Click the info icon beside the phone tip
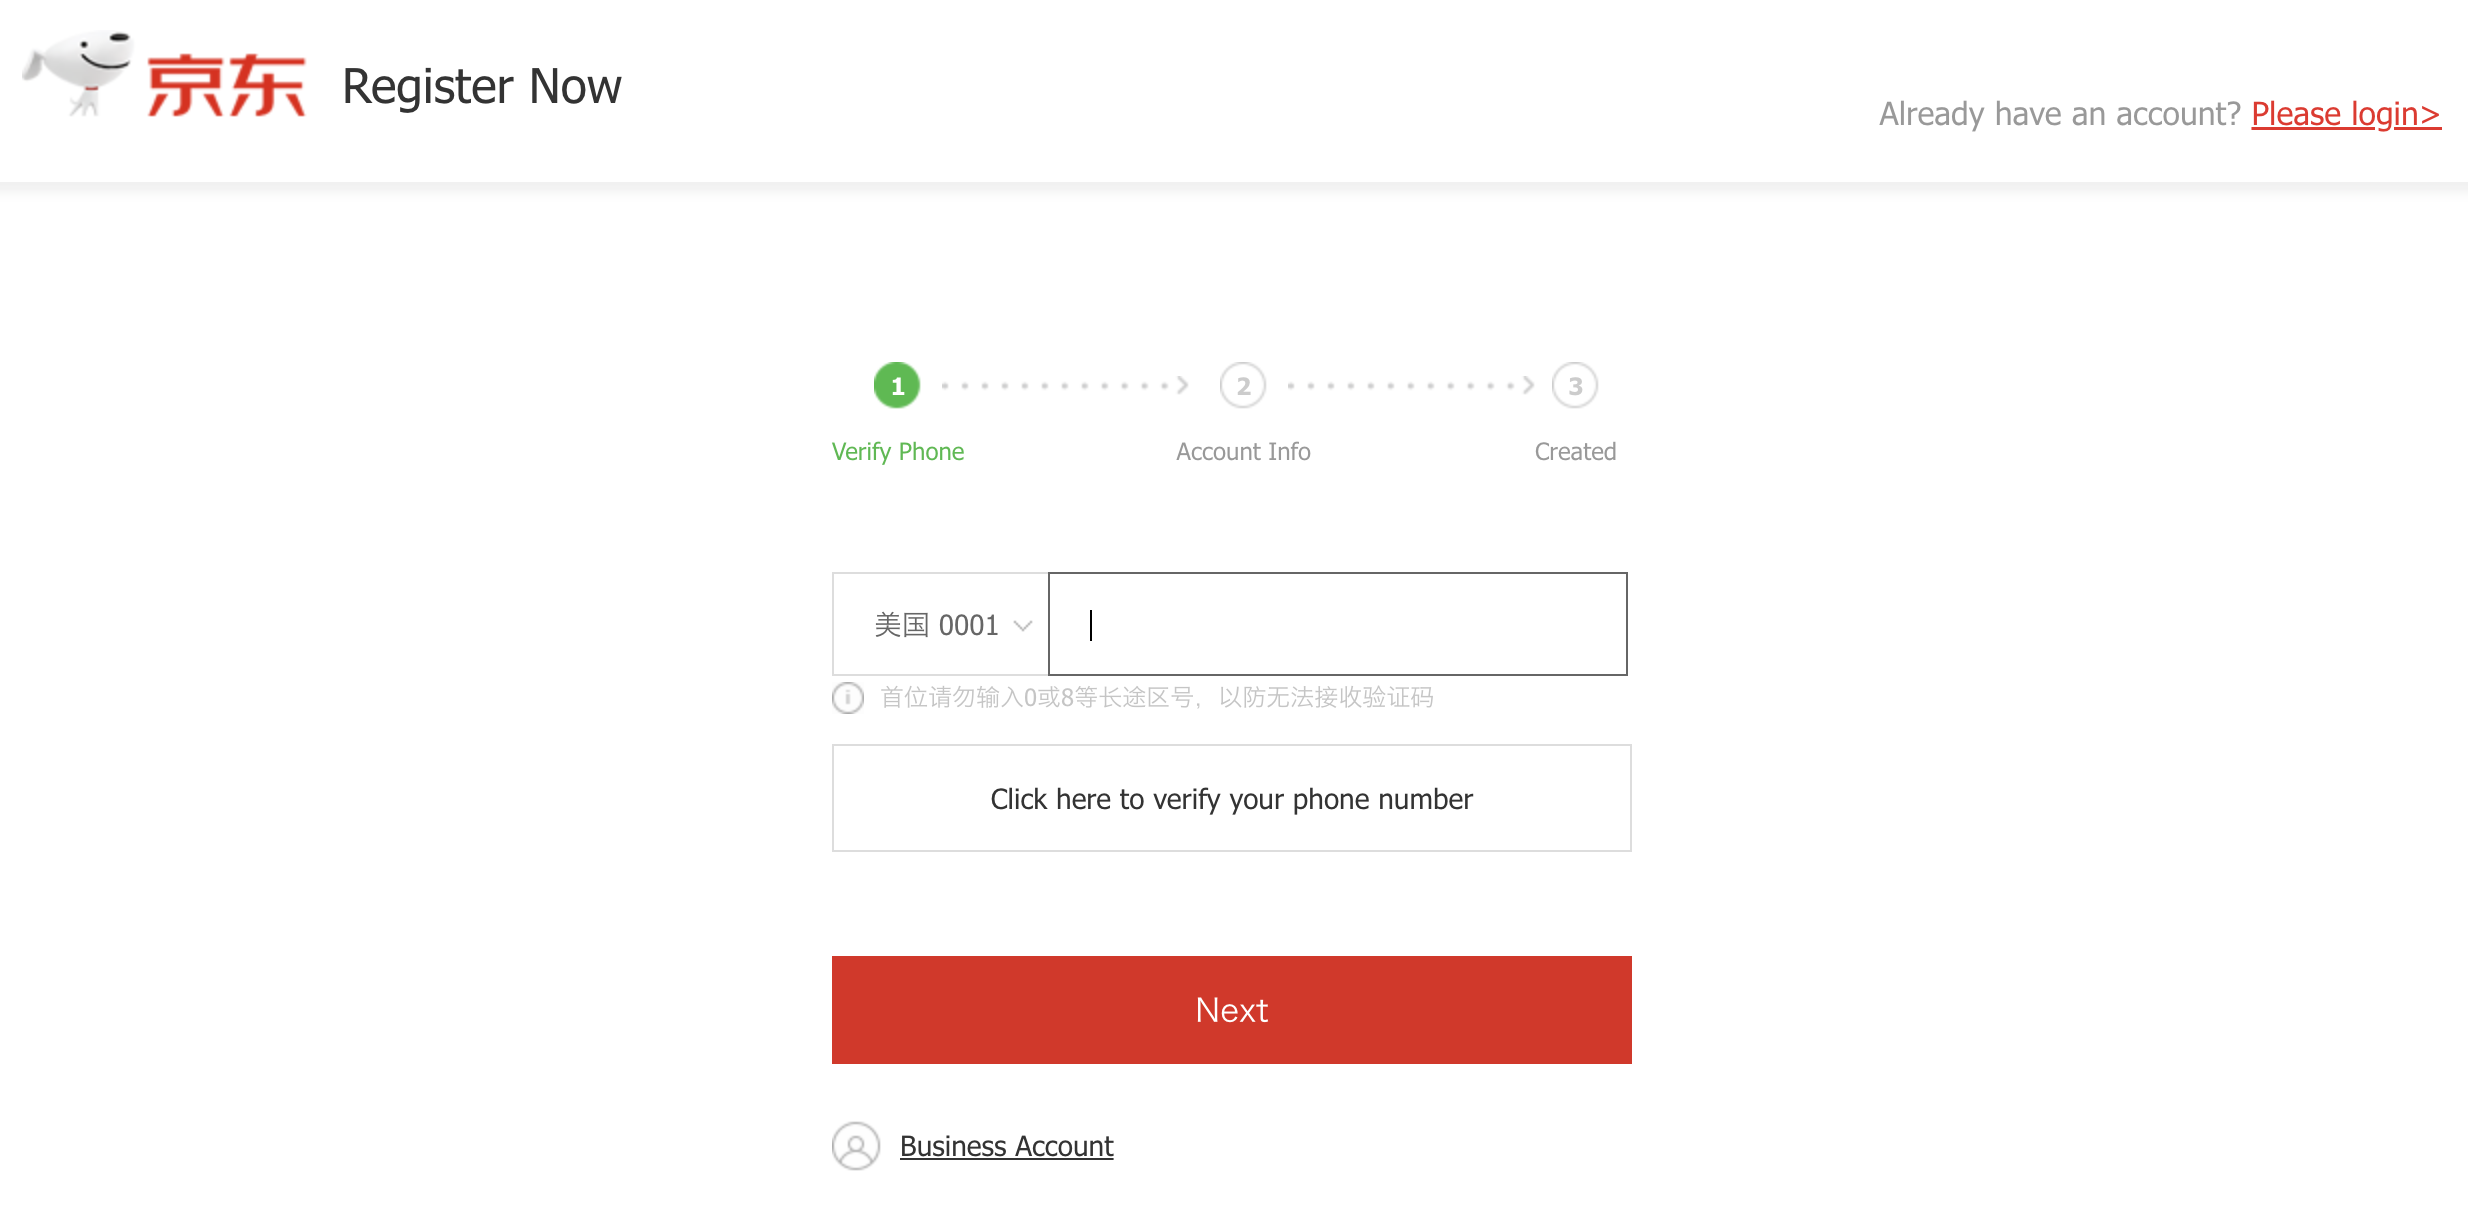The width and height of the screenshot is (2468, 1230). click(x=847, y=698)
